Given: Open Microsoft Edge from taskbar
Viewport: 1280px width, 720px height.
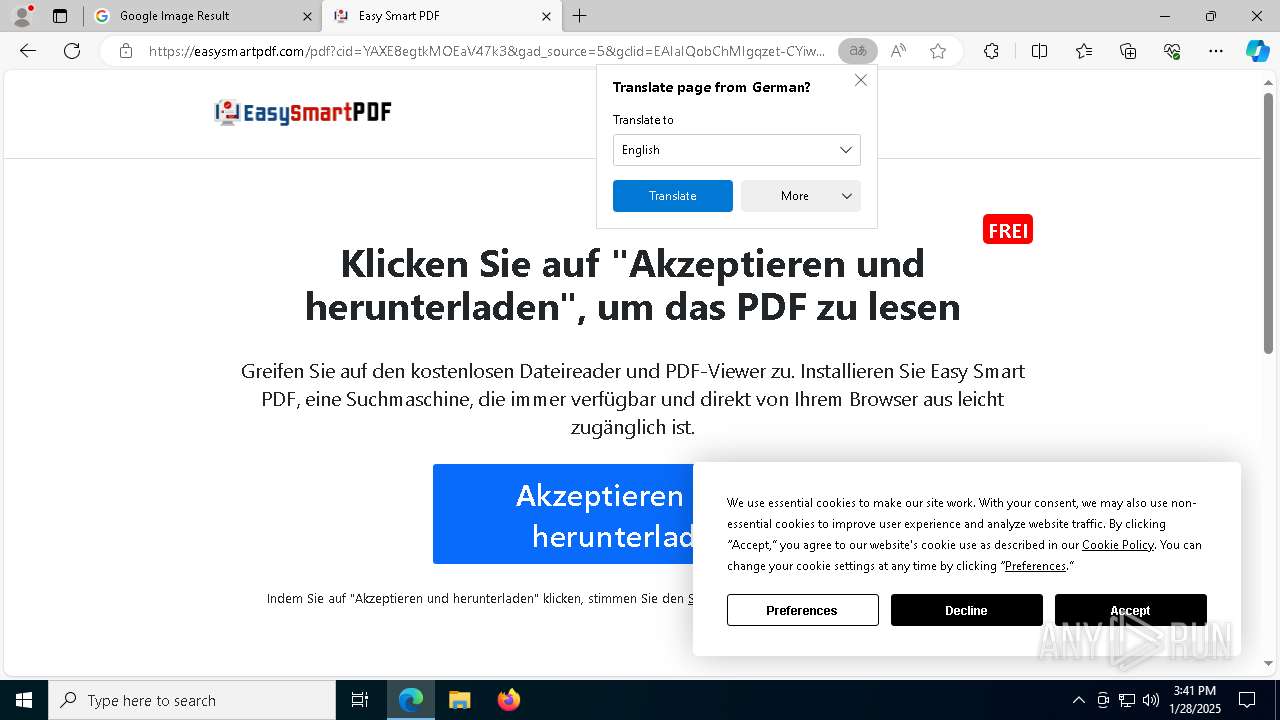Looking at the screenshot, I should [411, 700].
